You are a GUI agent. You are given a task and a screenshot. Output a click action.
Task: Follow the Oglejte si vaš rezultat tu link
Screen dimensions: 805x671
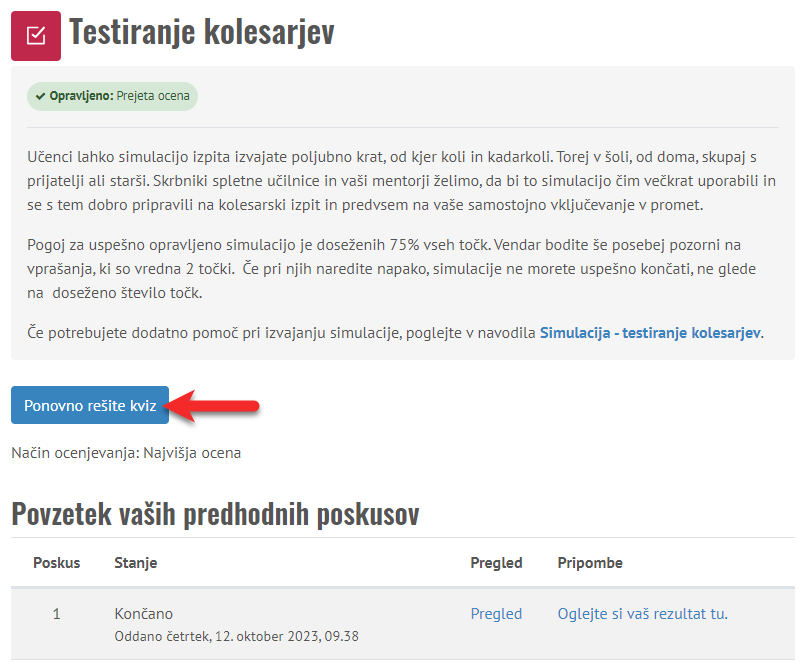(x=642, y=613)
